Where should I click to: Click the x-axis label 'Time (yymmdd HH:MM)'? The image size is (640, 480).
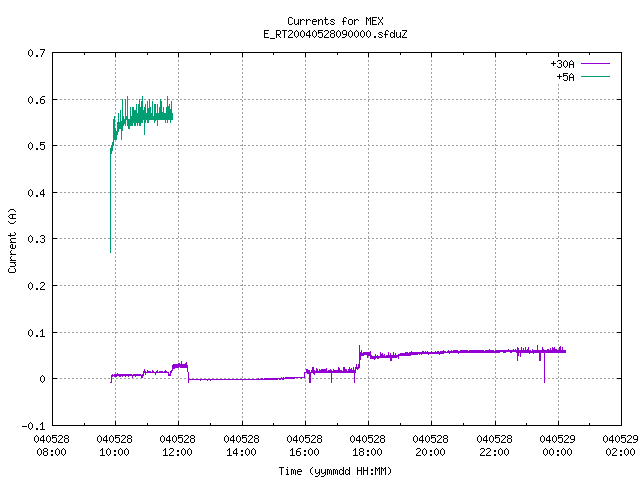click(335, 471)
